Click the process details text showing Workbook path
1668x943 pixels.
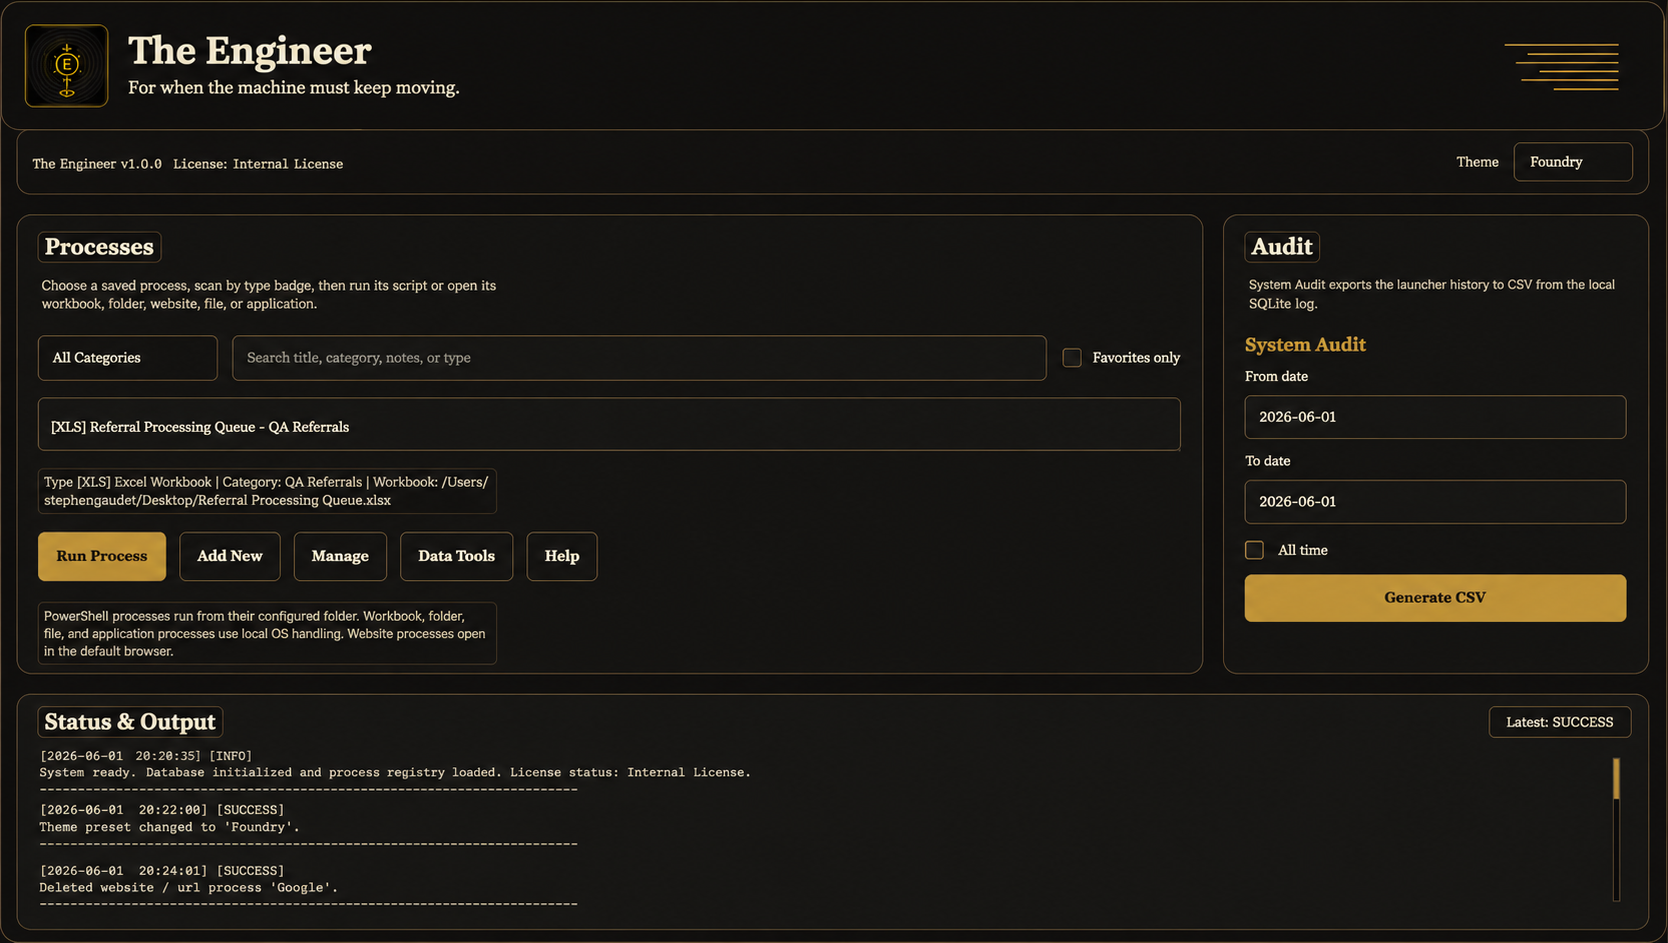point(267,491)
